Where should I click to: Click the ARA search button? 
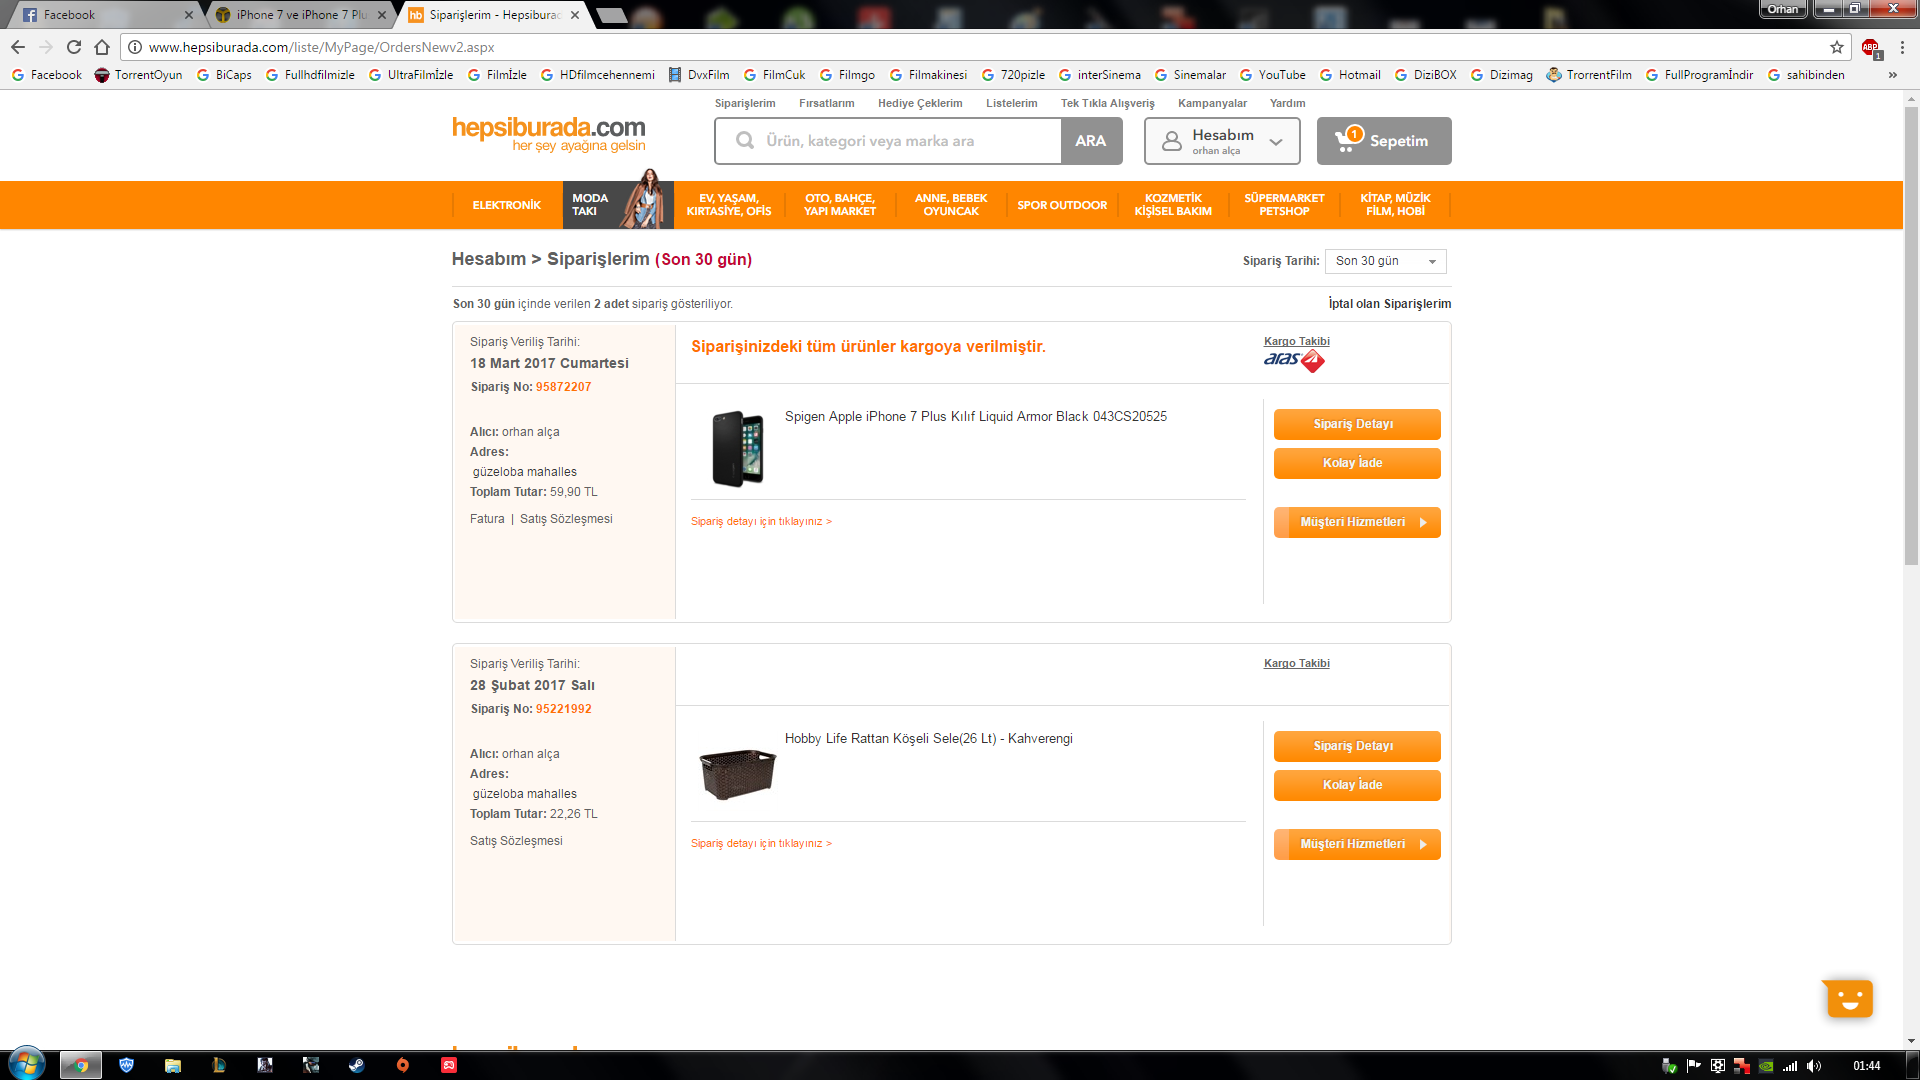tap(1091, 141)
